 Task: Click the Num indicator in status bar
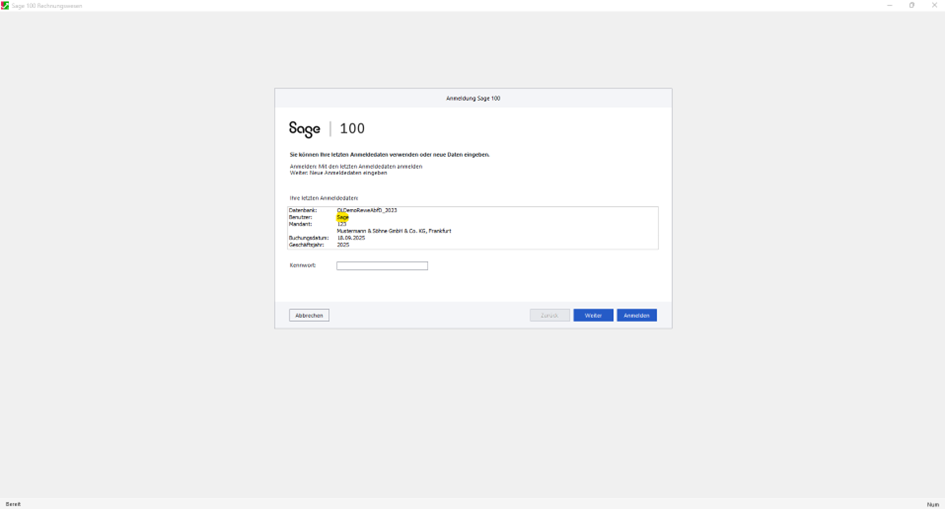coord(932,504)
